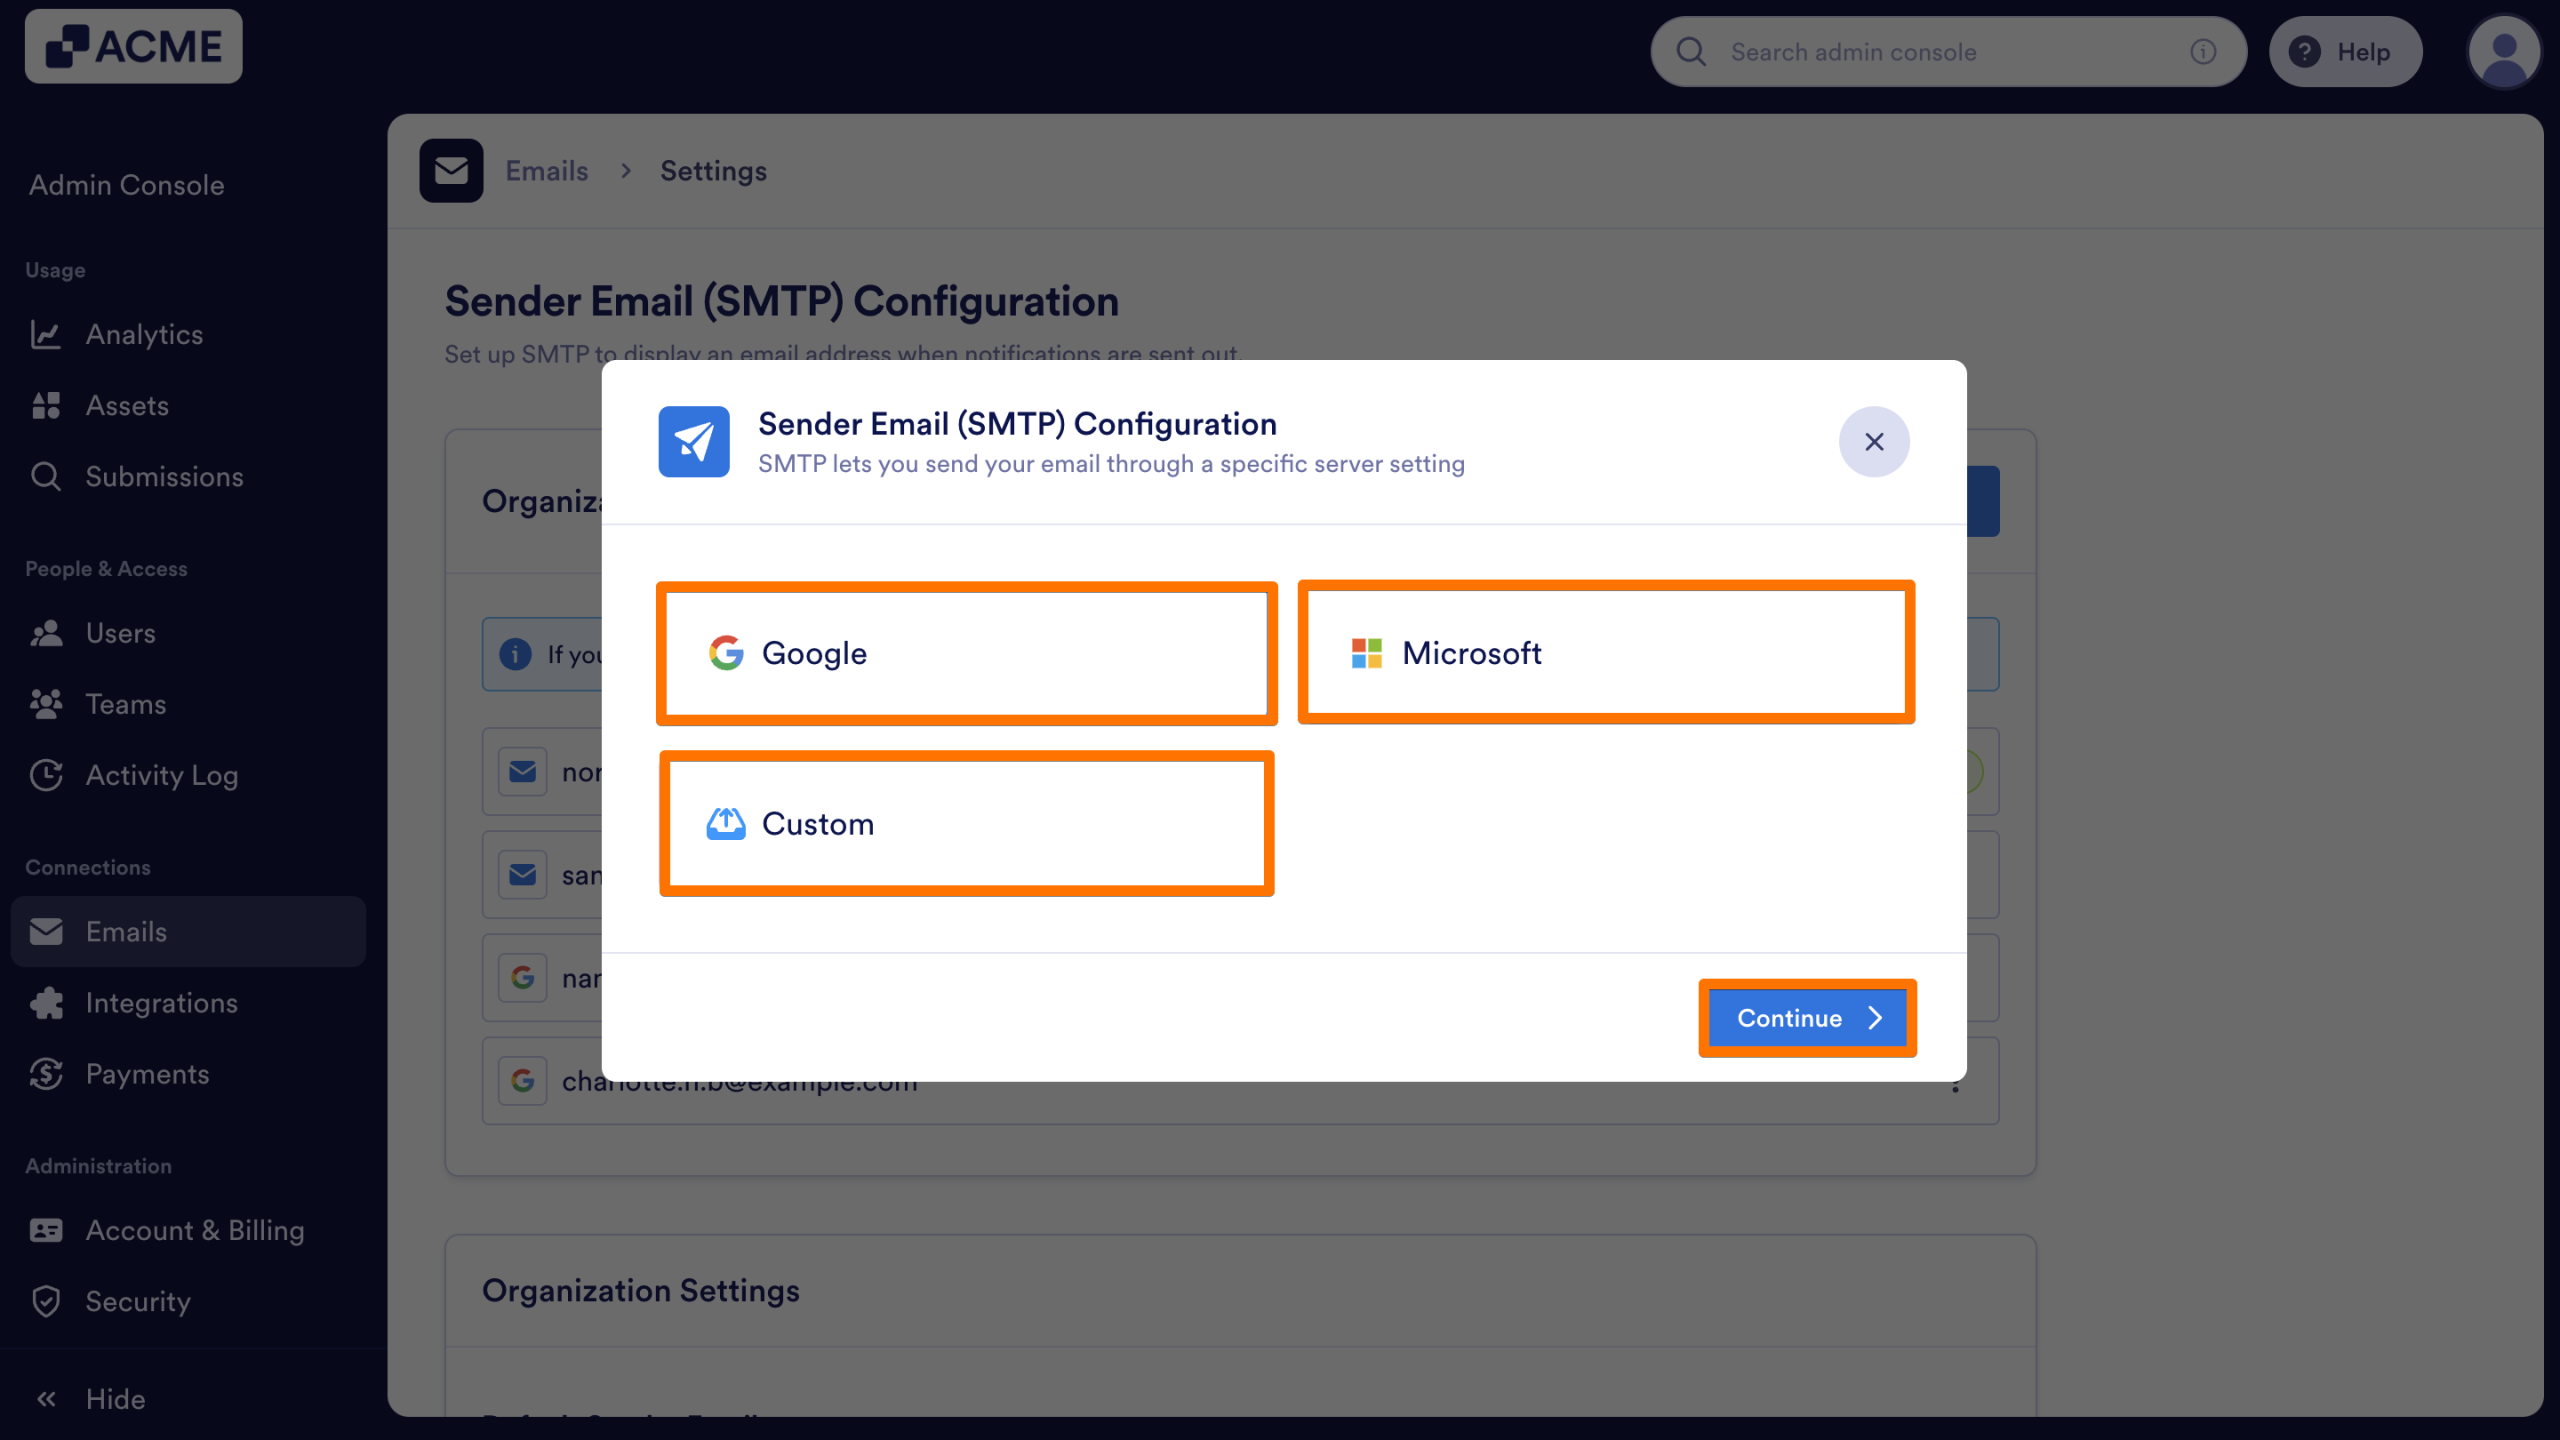Open Integrations with the puzzle icon

click(x=46, y=1002)
